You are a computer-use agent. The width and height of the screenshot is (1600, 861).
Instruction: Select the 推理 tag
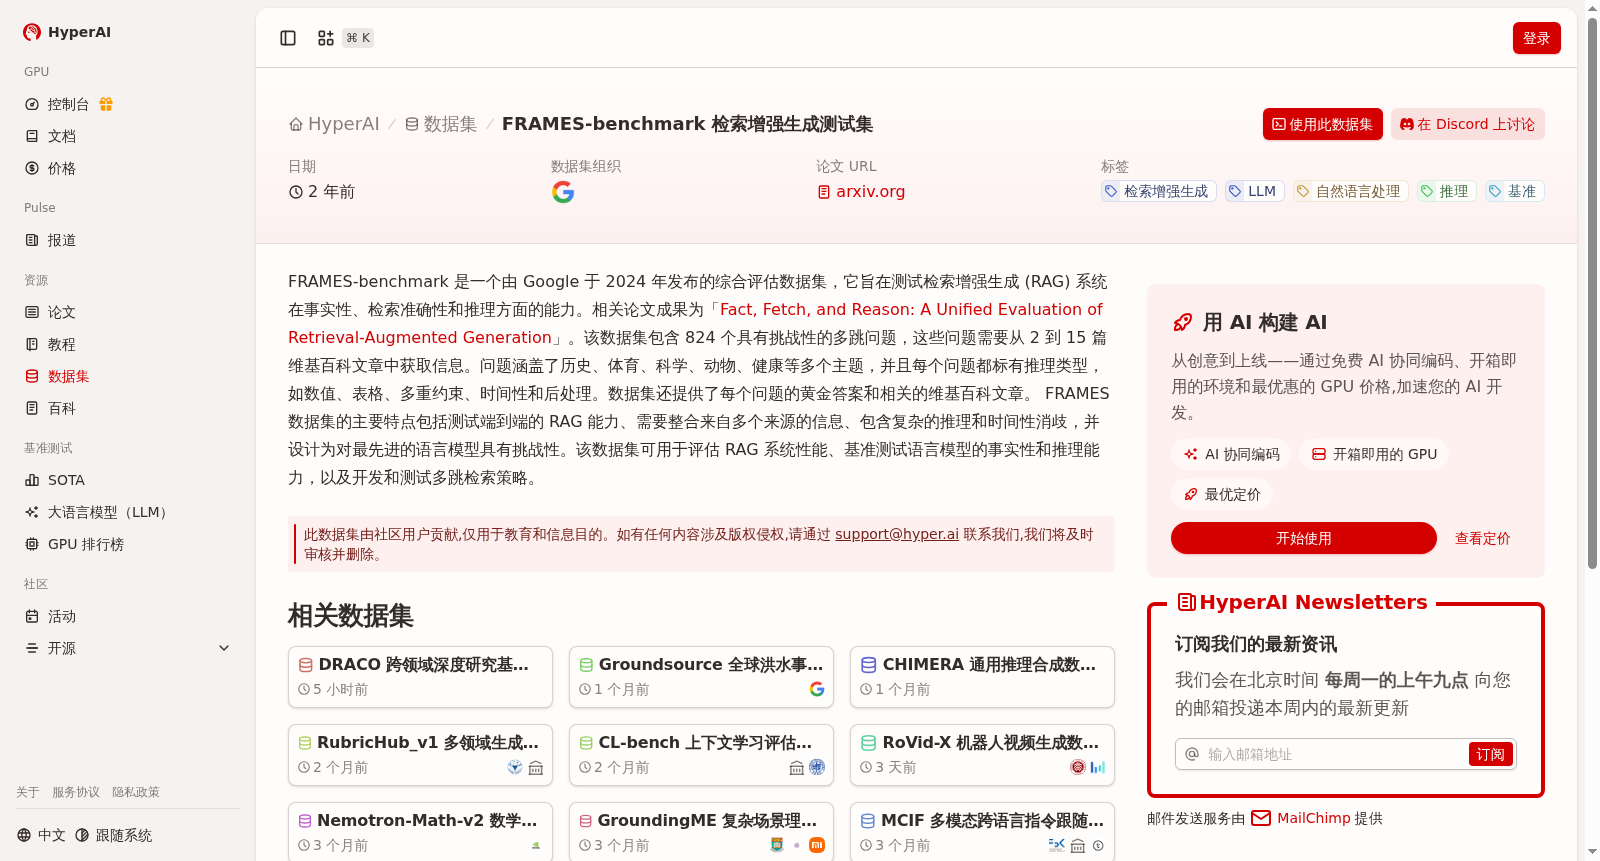coord(1446,191)
